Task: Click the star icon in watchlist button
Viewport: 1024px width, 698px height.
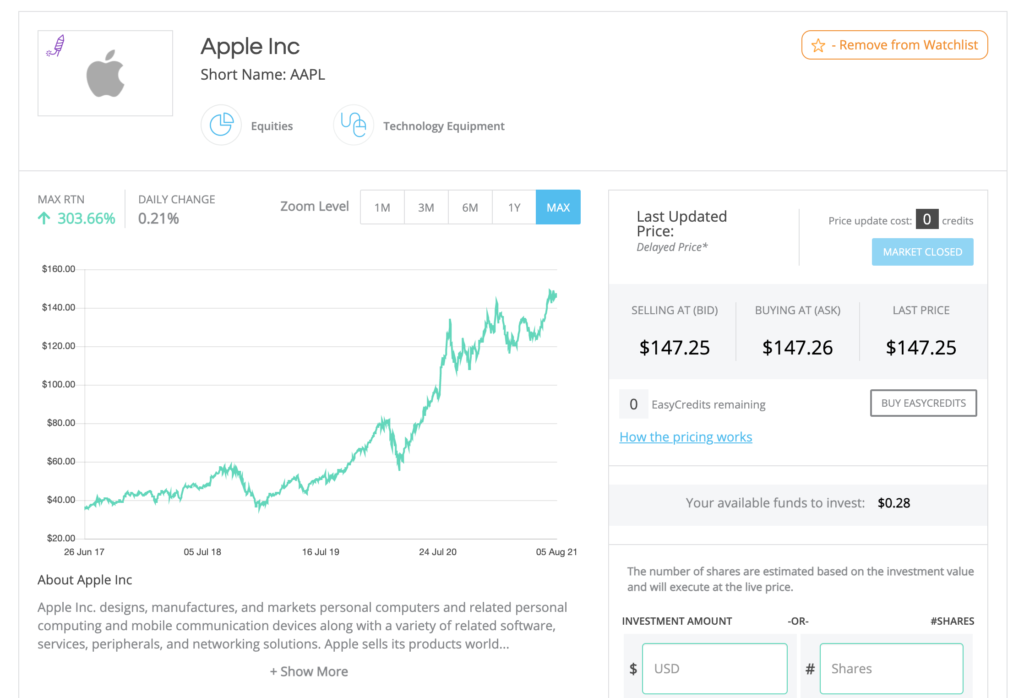Action: 818,46
